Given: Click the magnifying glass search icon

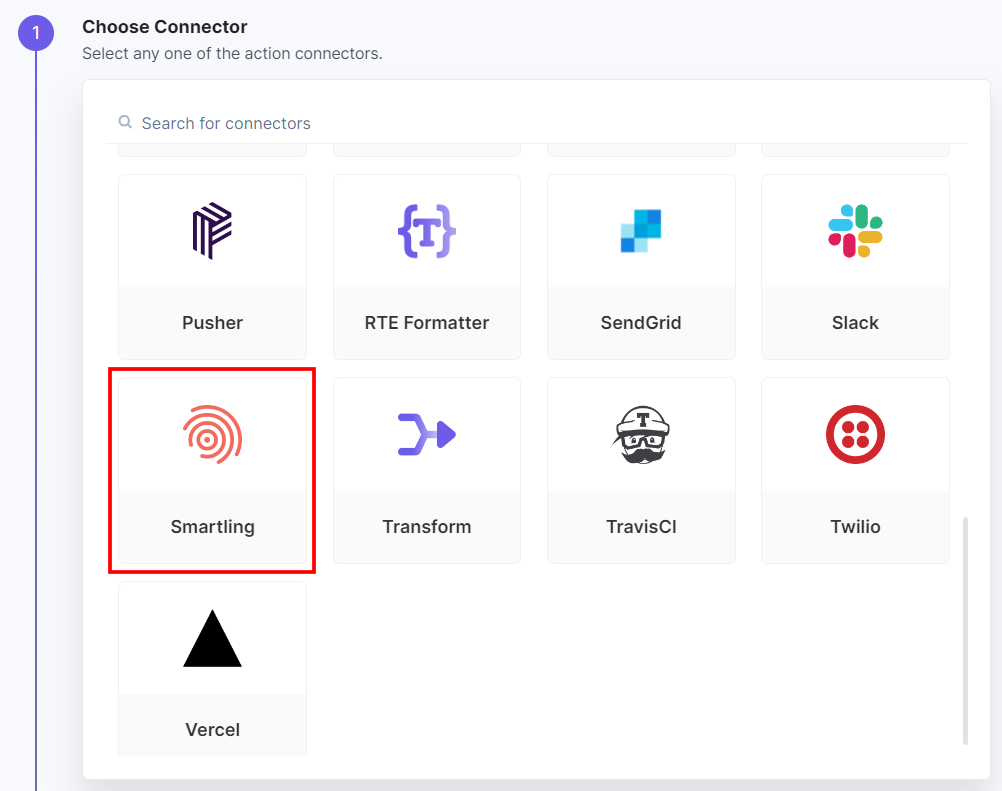Looking at the screenshot, I should 124,121.
